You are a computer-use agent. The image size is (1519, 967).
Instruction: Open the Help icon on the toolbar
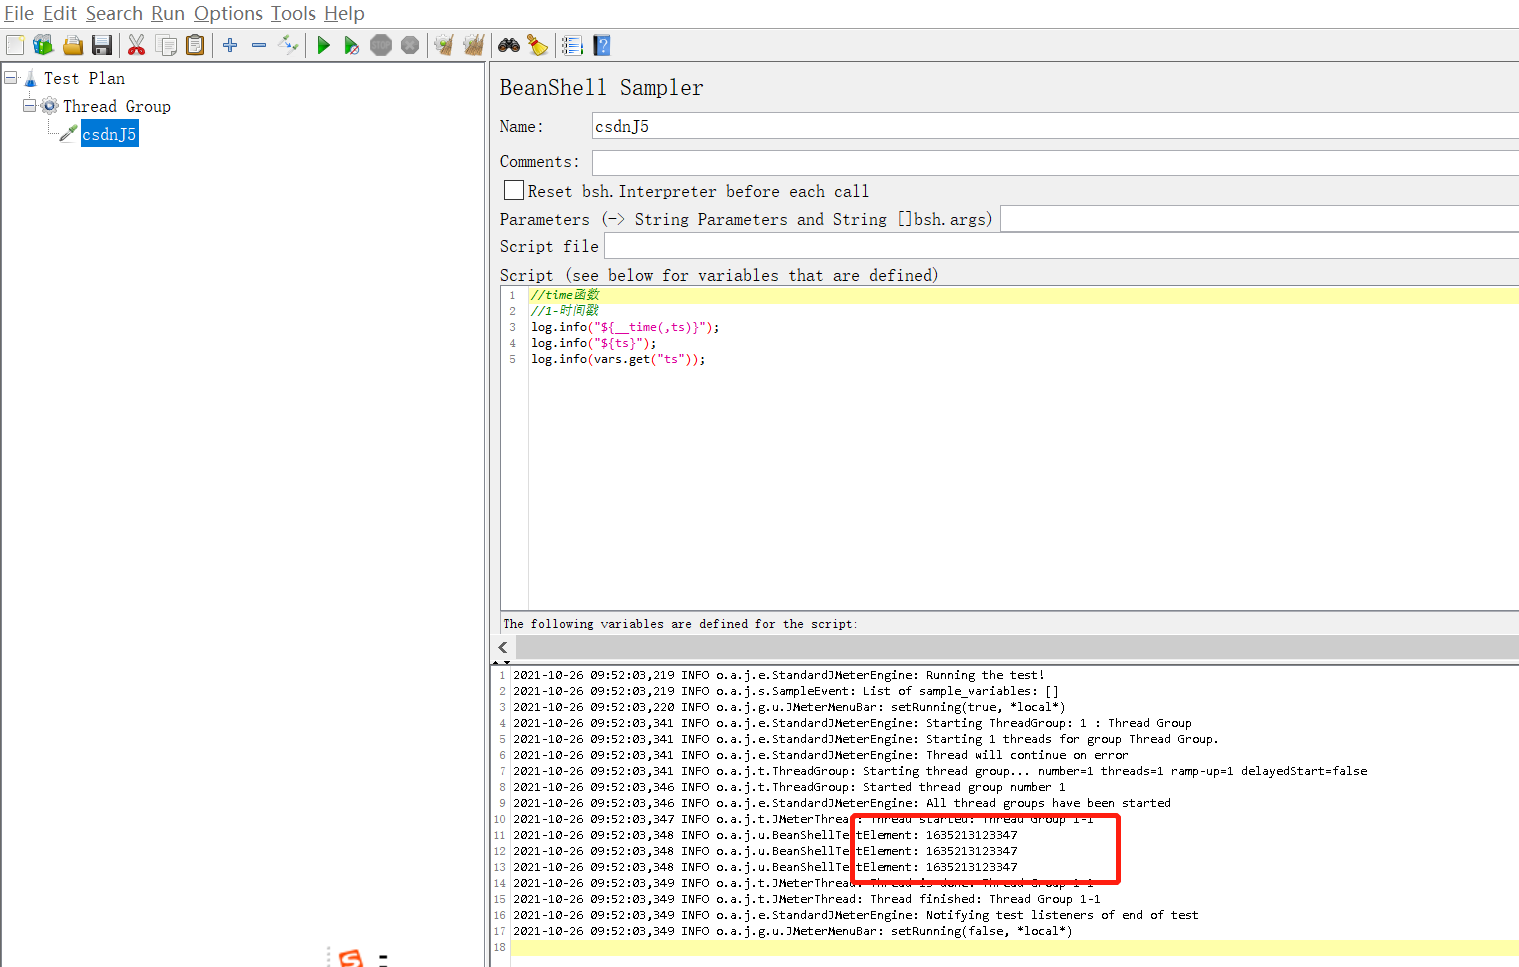(601, 45)
